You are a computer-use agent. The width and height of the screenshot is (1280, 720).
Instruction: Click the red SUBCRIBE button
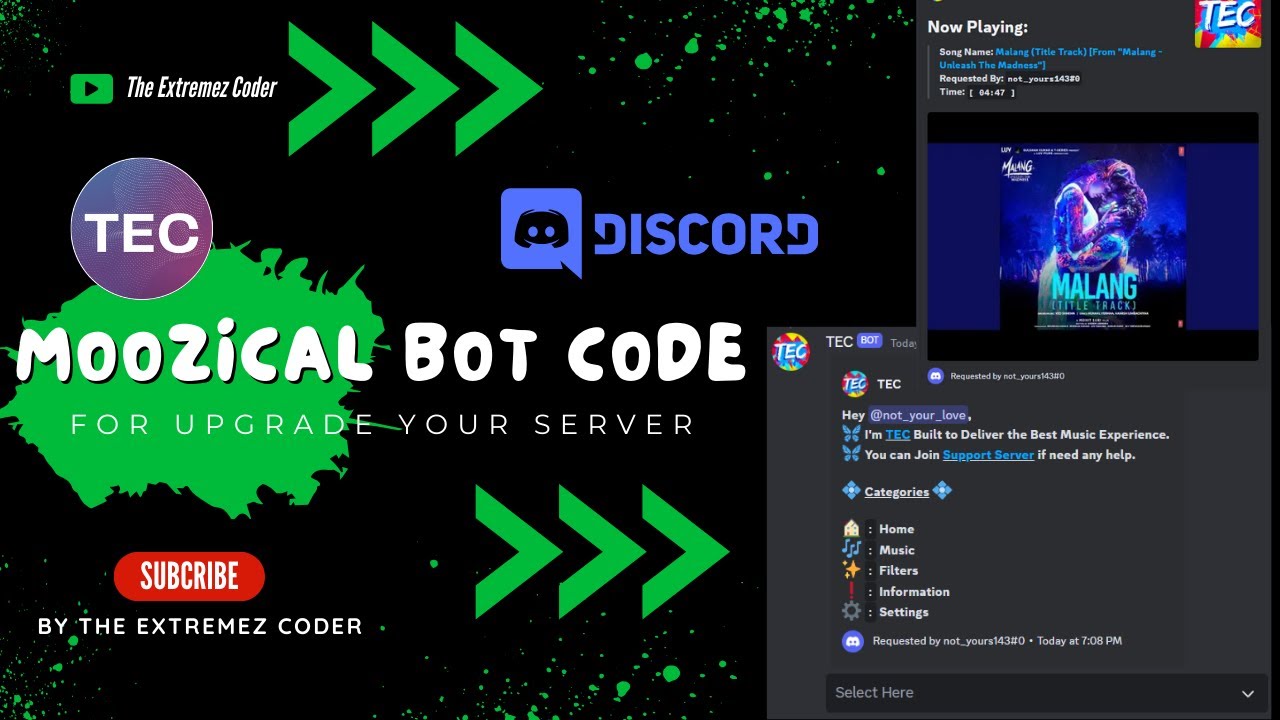tap(189, 576)
